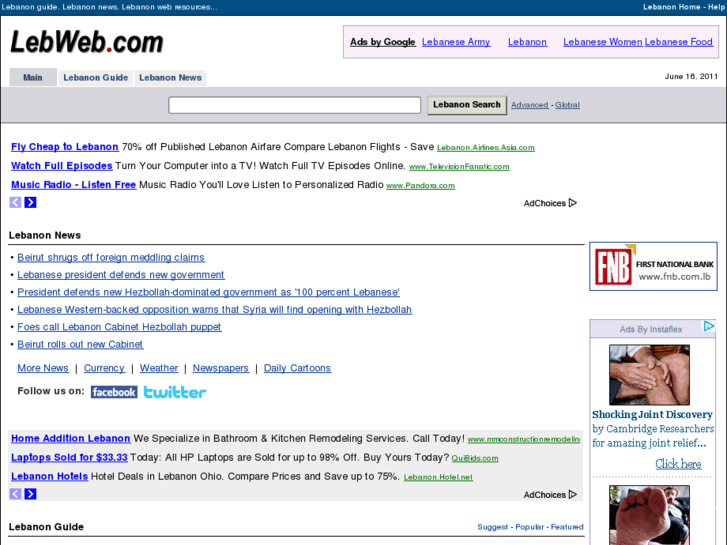Click the 'Click here' joint relief link

tap(678, 464)
